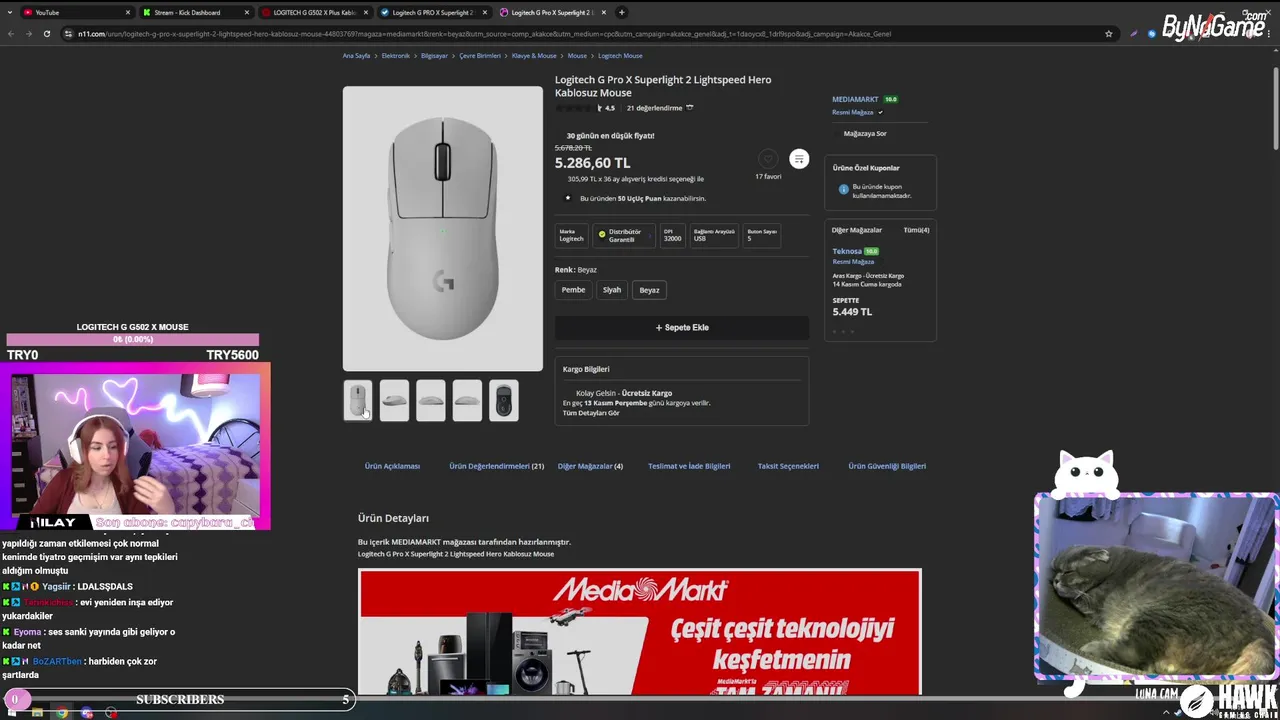This screenshot has height=720, width=1280.
Task: Click the Bilgisayar breadcrumb
Action: click(x=434, y=56)
